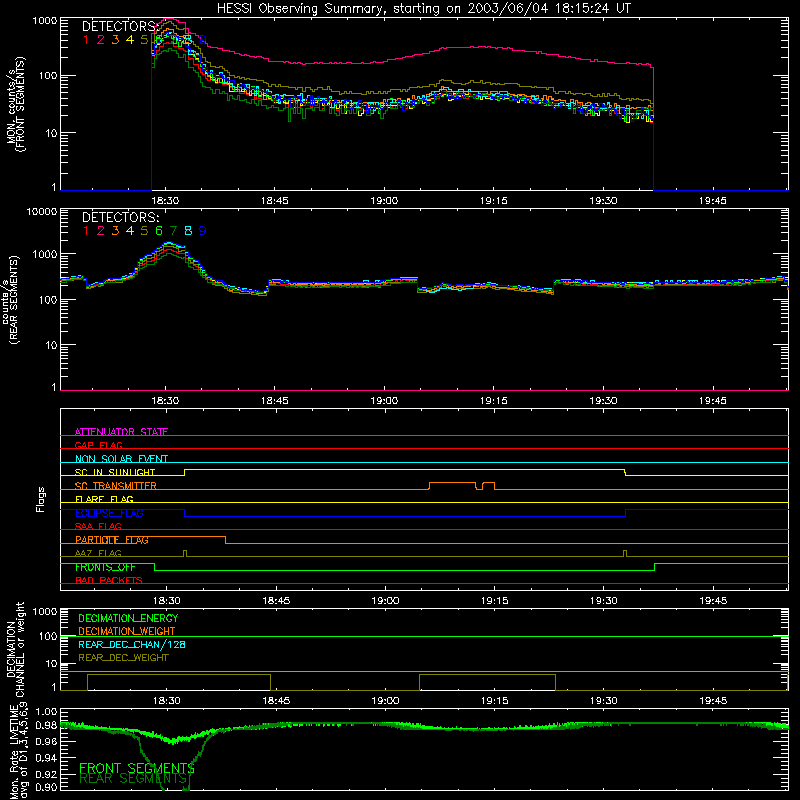Click 10000 y-axis value on rear segments plot

(42, 211)
